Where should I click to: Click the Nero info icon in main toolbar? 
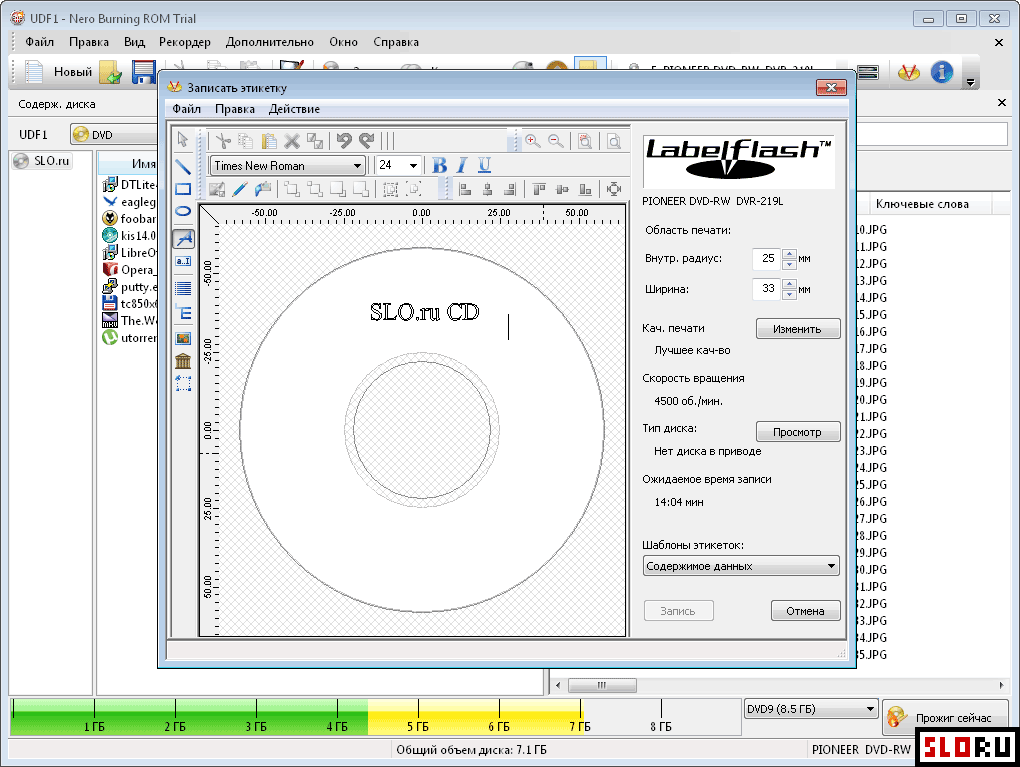click(x=941, y=72)
